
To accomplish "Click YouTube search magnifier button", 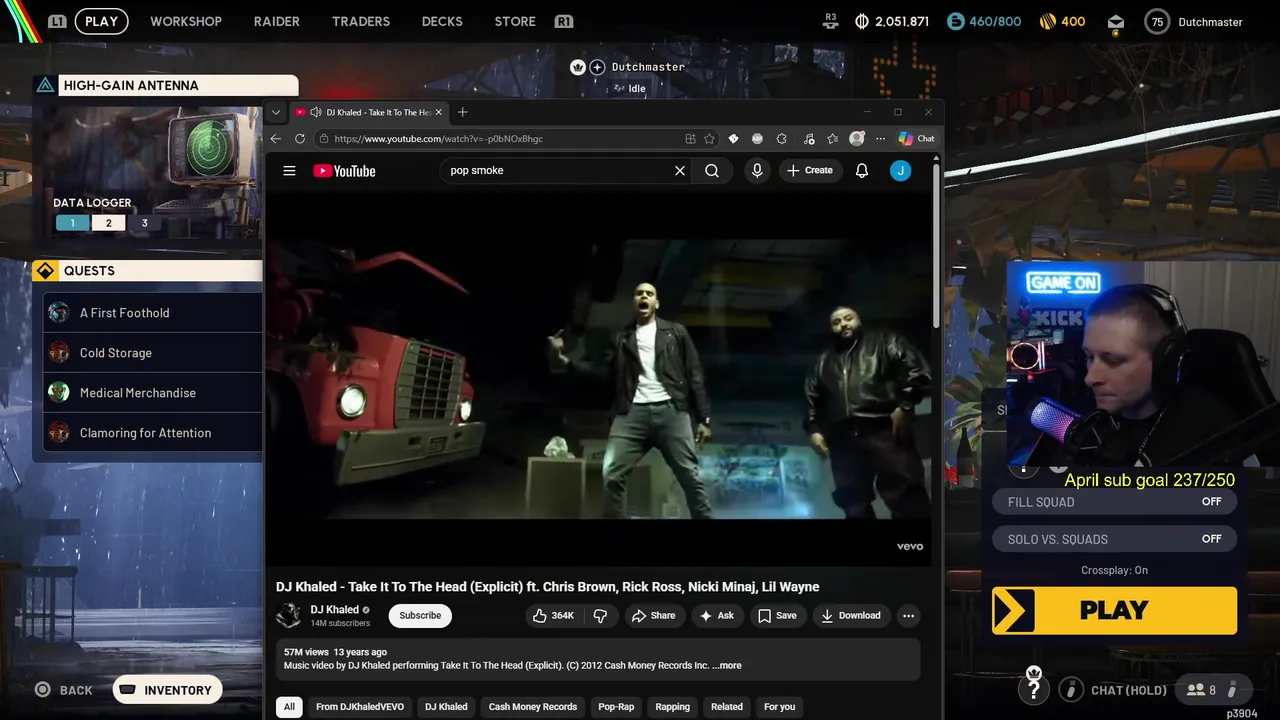I will click(x=712, y=171).
